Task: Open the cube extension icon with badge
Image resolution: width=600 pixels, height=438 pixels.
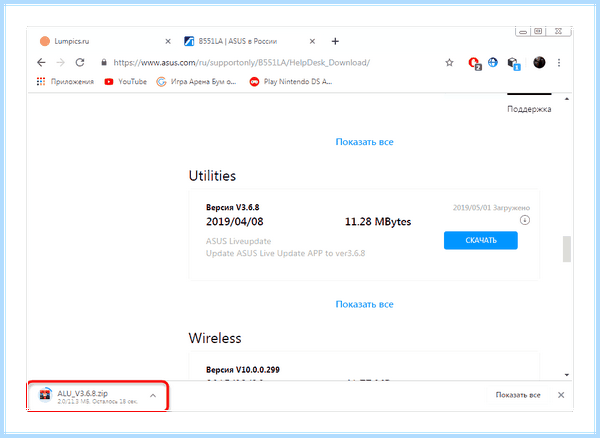Action: [513, 63]
